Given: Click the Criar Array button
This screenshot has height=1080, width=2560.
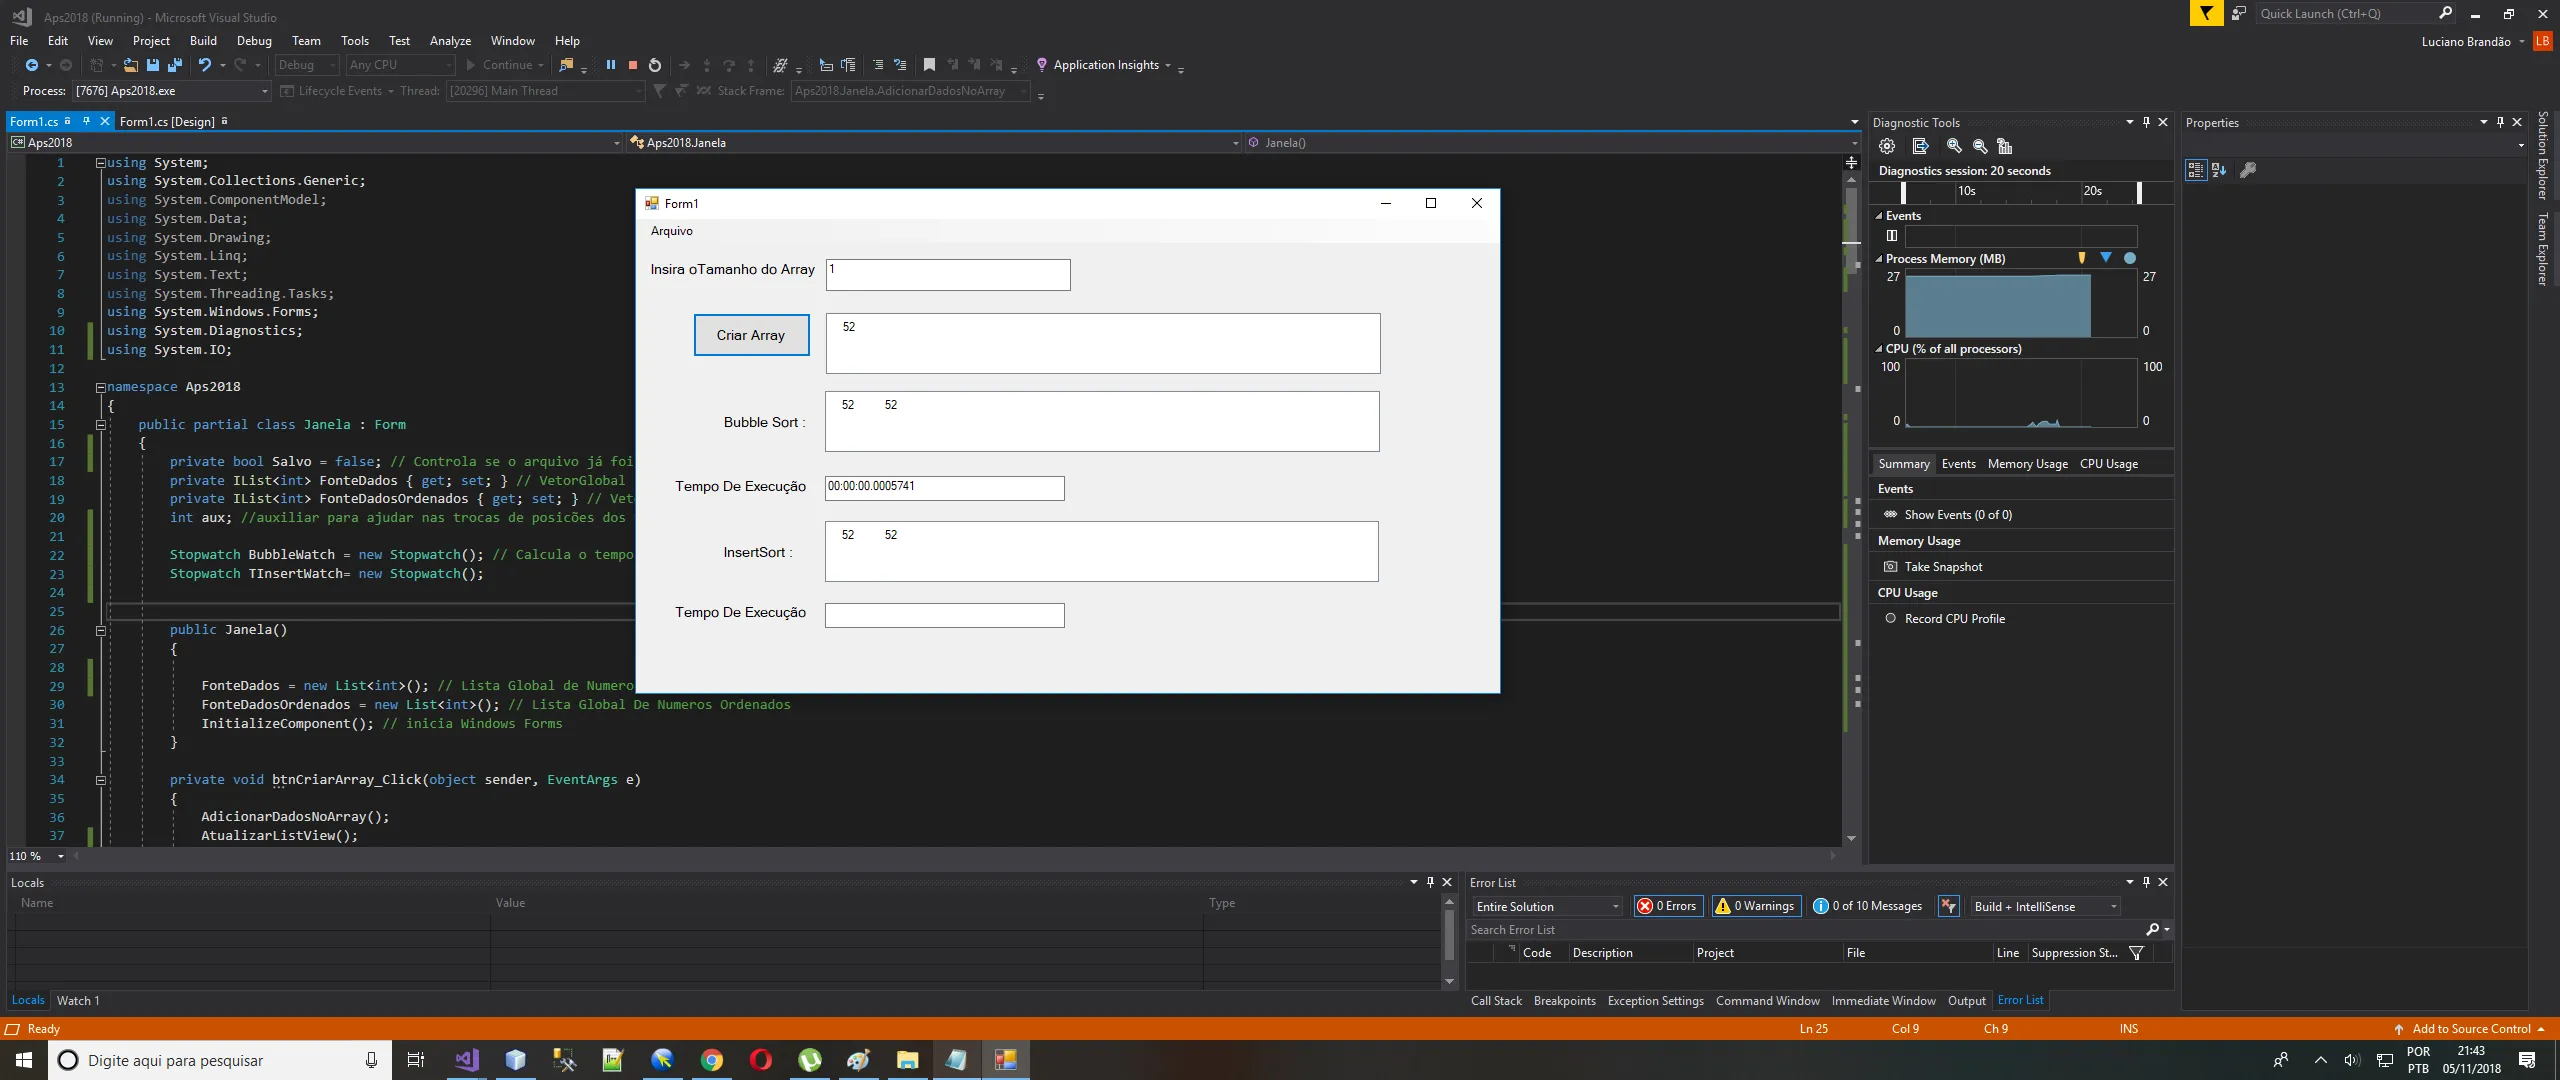Looking at the screenshot, I should (x=751, y=335).
